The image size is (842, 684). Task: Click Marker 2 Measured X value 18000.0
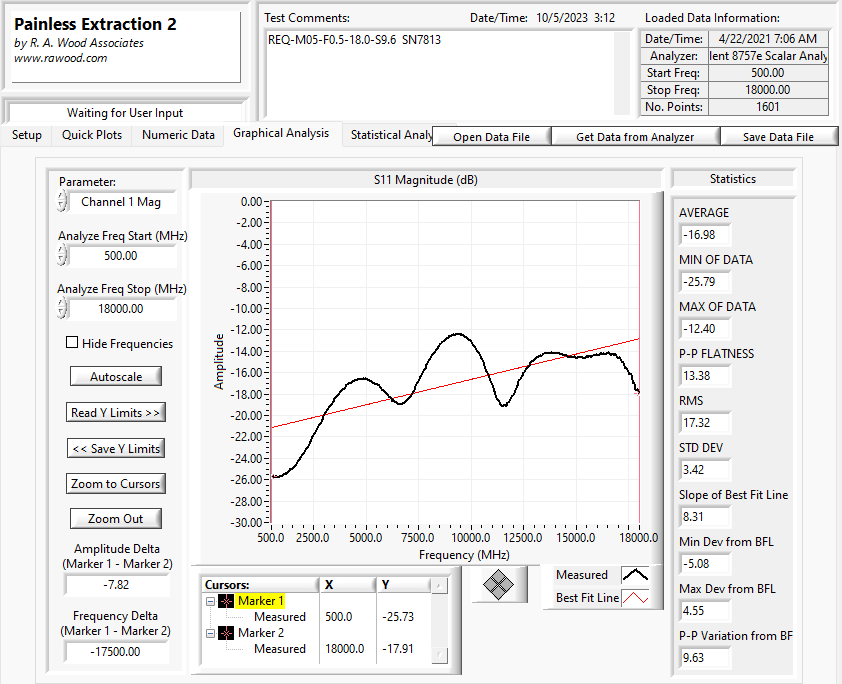(x=344, y=649)
